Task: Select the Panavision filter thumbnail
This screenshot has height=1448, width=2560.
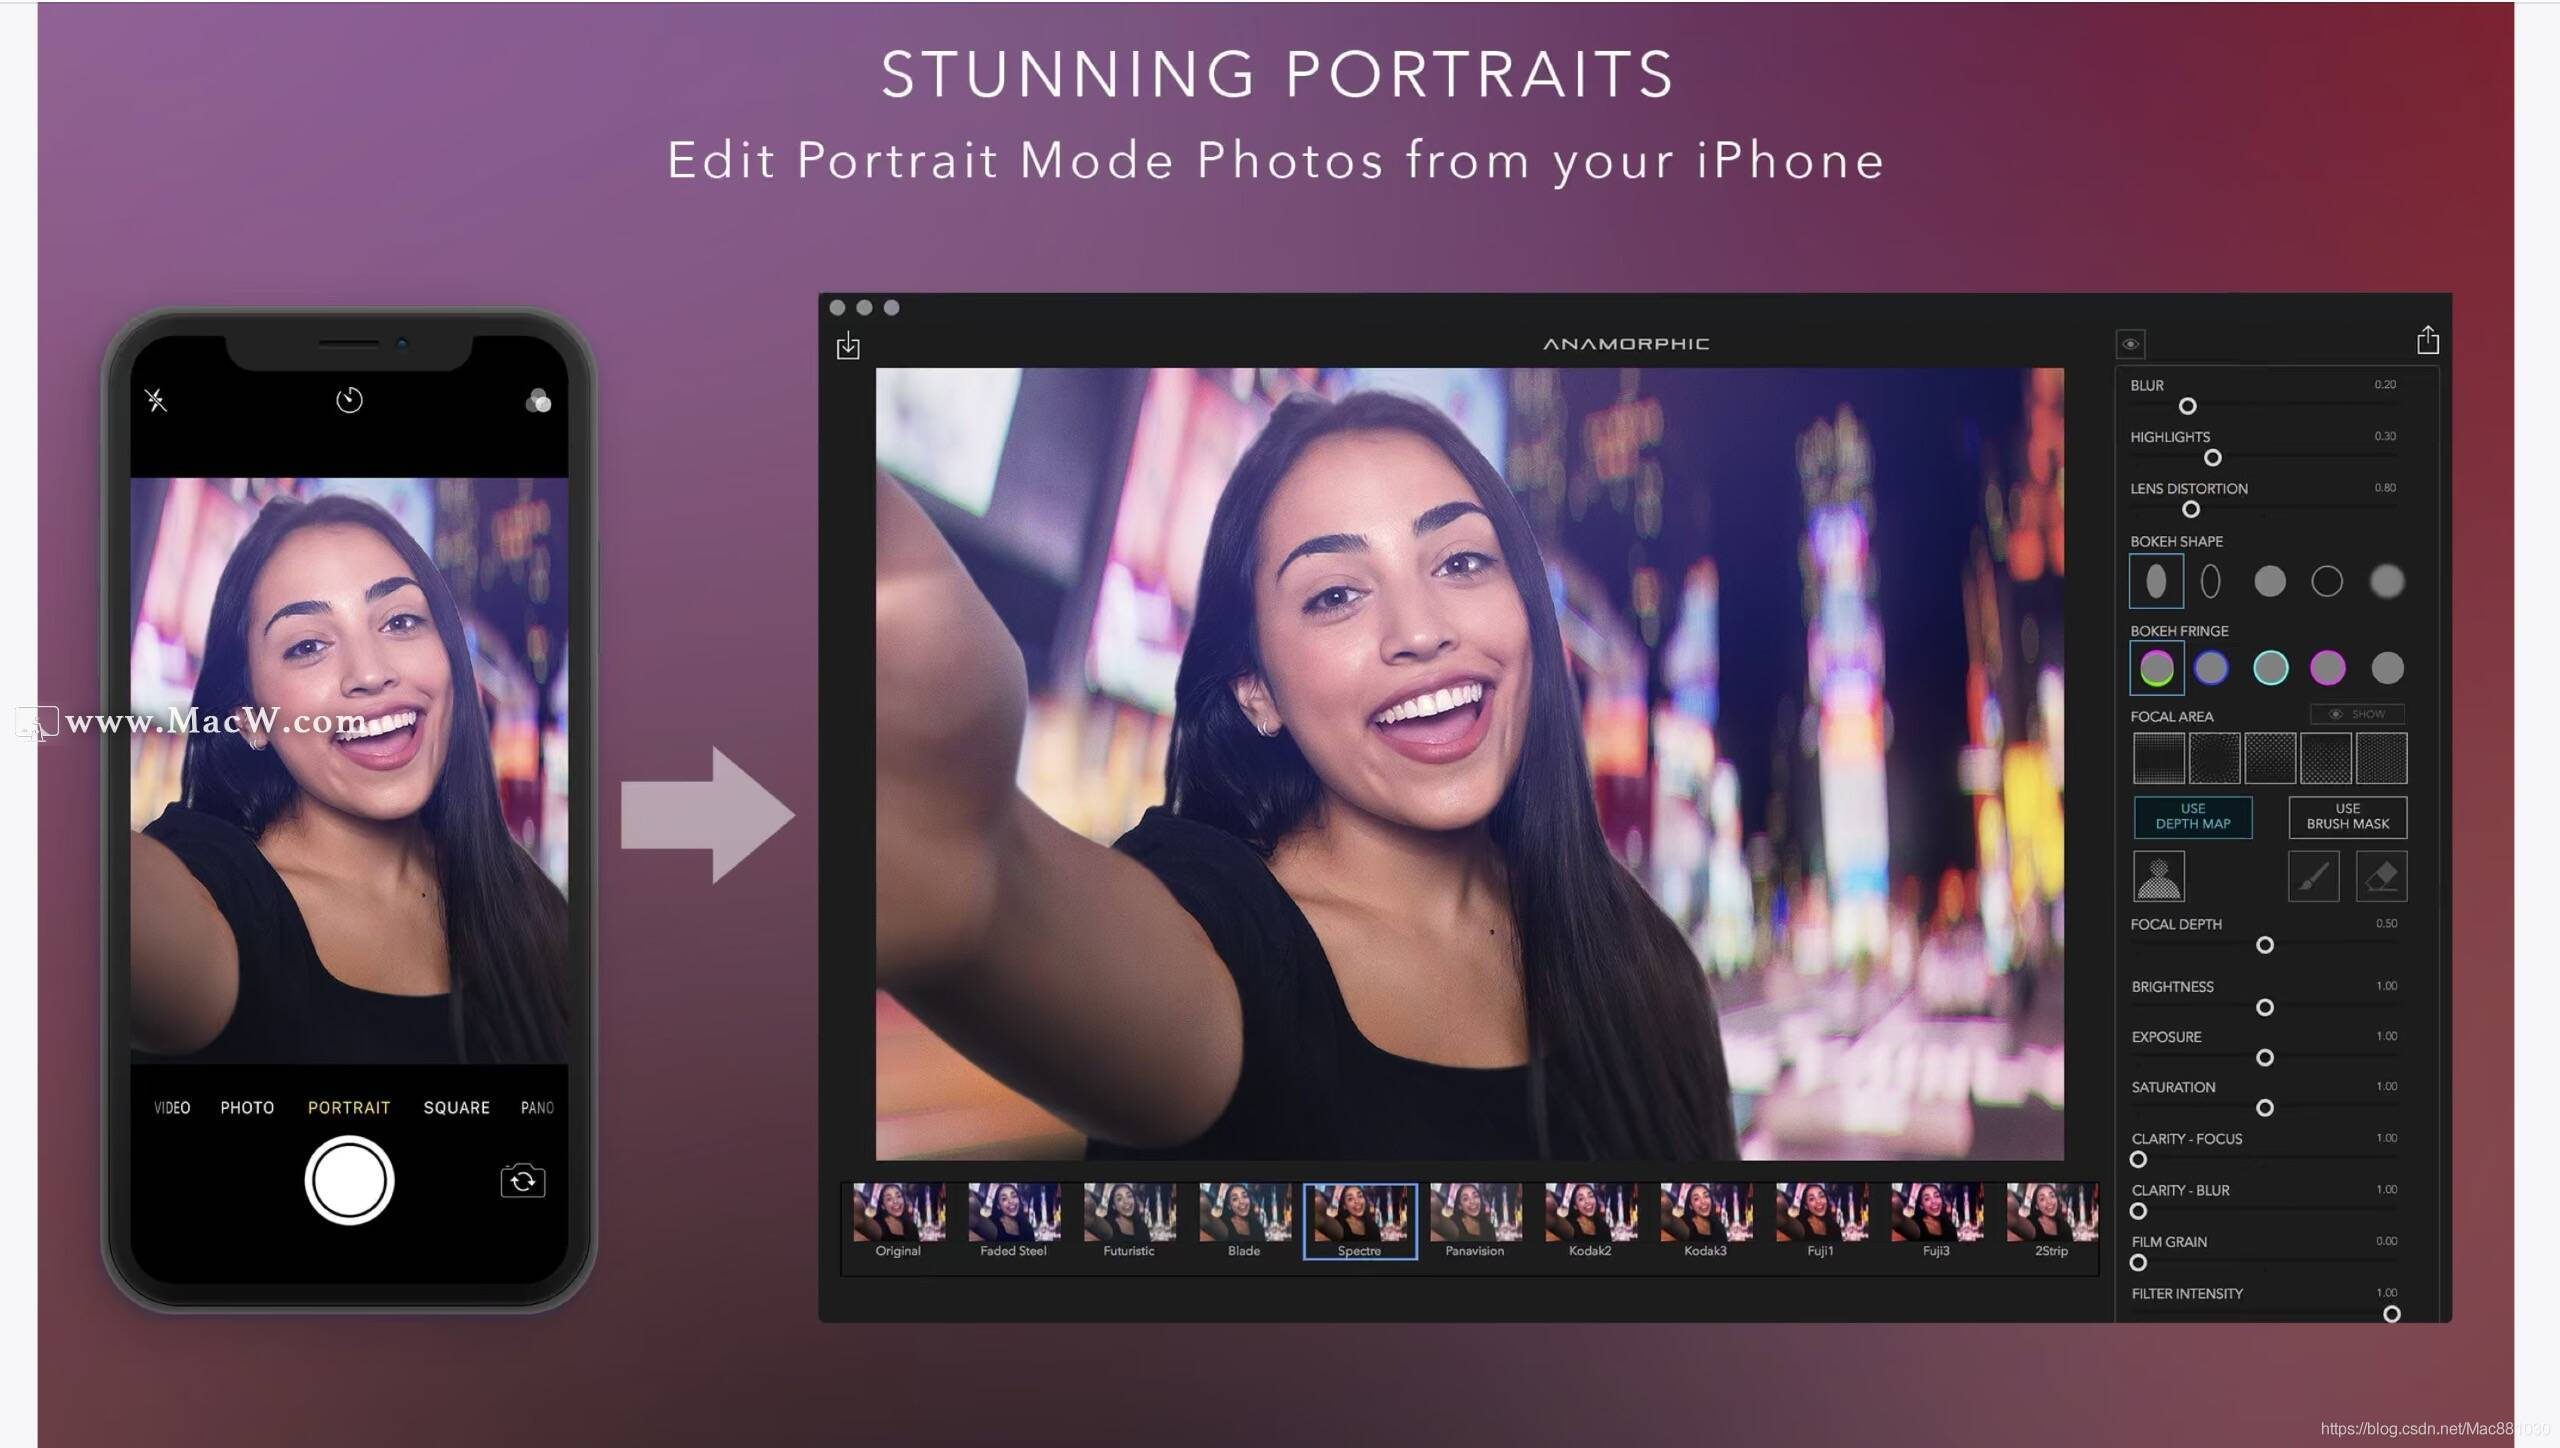Action: [x=1475, y=1221]
